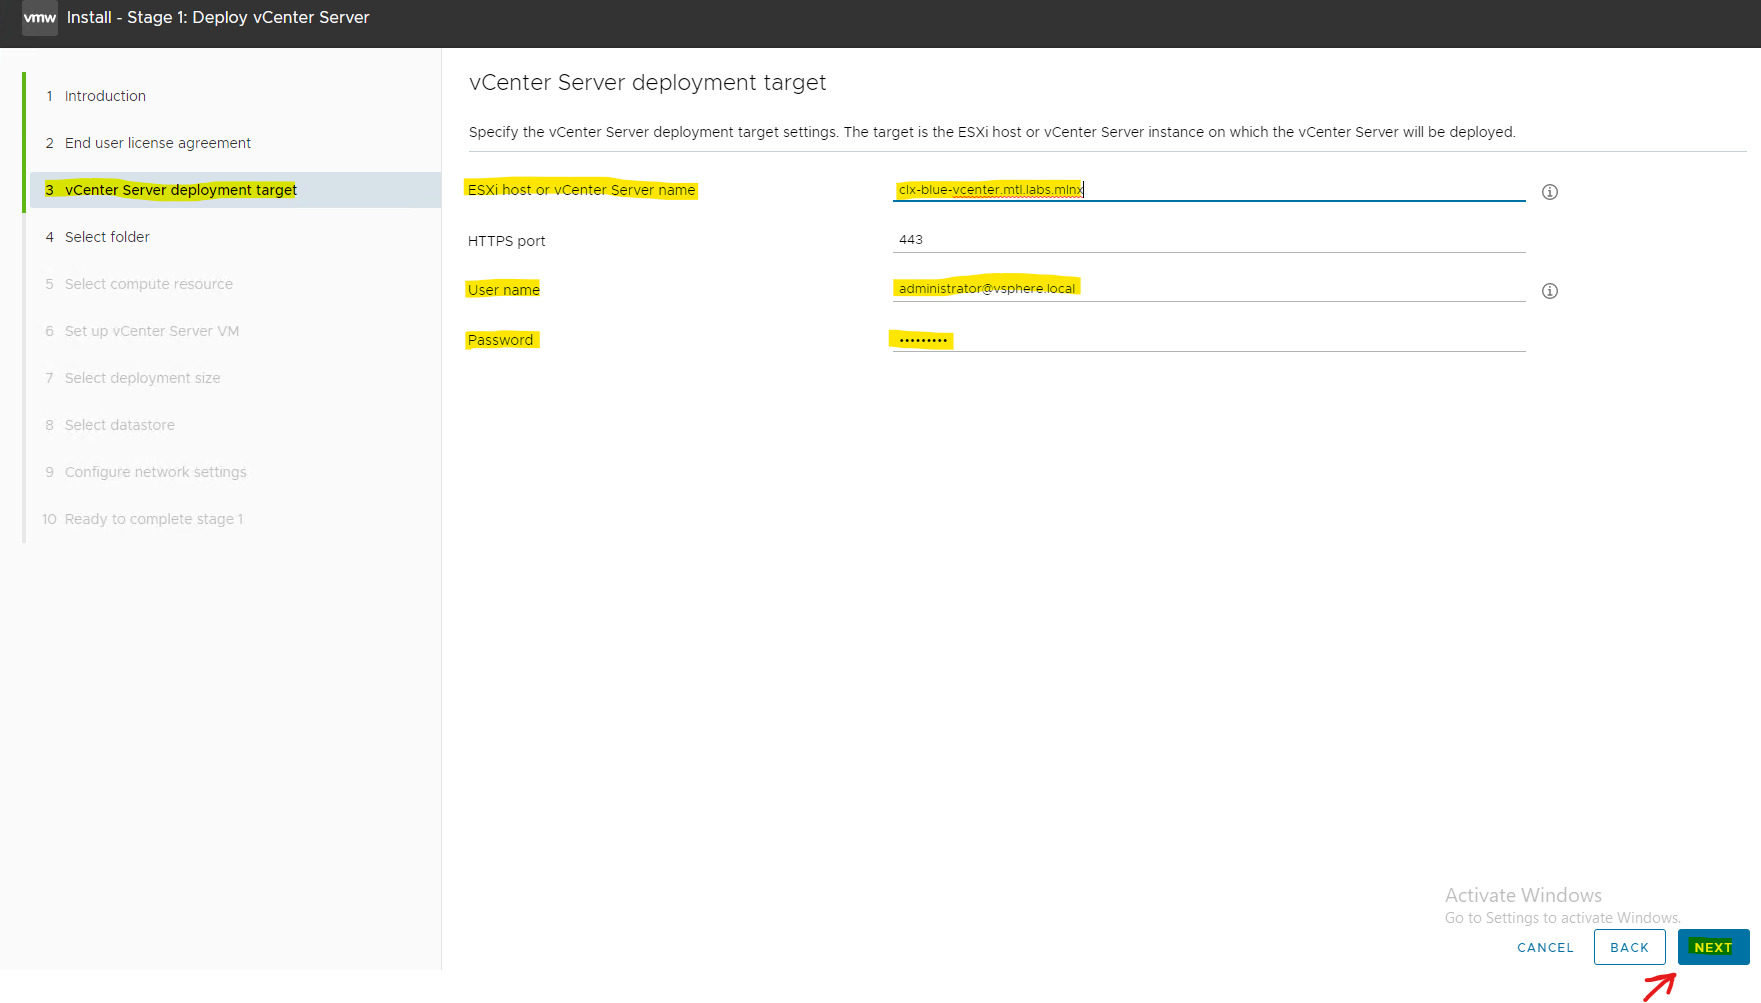Click Select datastore step
This screenshot has width=1761, height=1003.
click(x=120, y=425)
